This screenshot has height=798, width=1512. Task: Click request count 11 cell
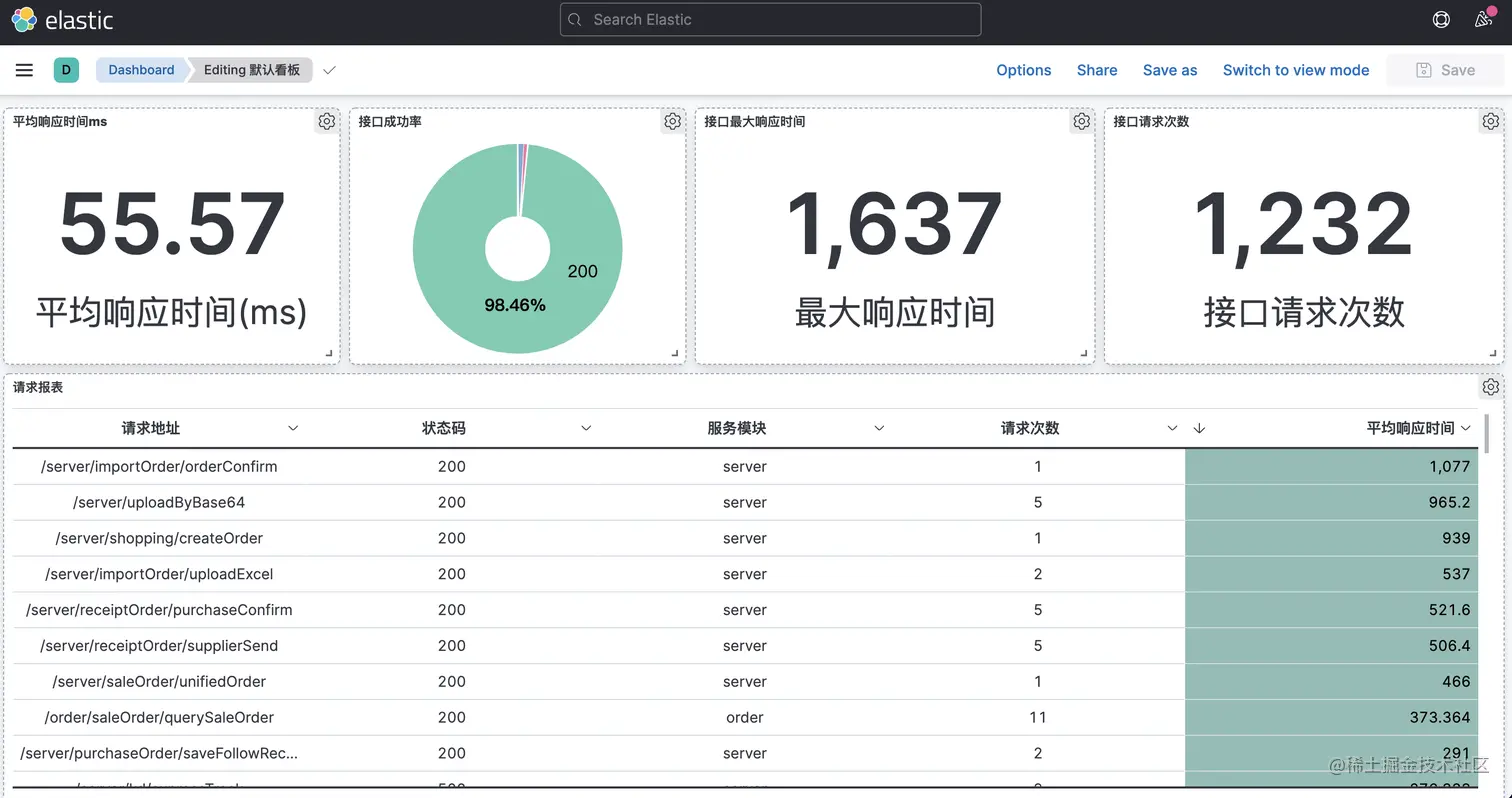(x=1038, y=718)
